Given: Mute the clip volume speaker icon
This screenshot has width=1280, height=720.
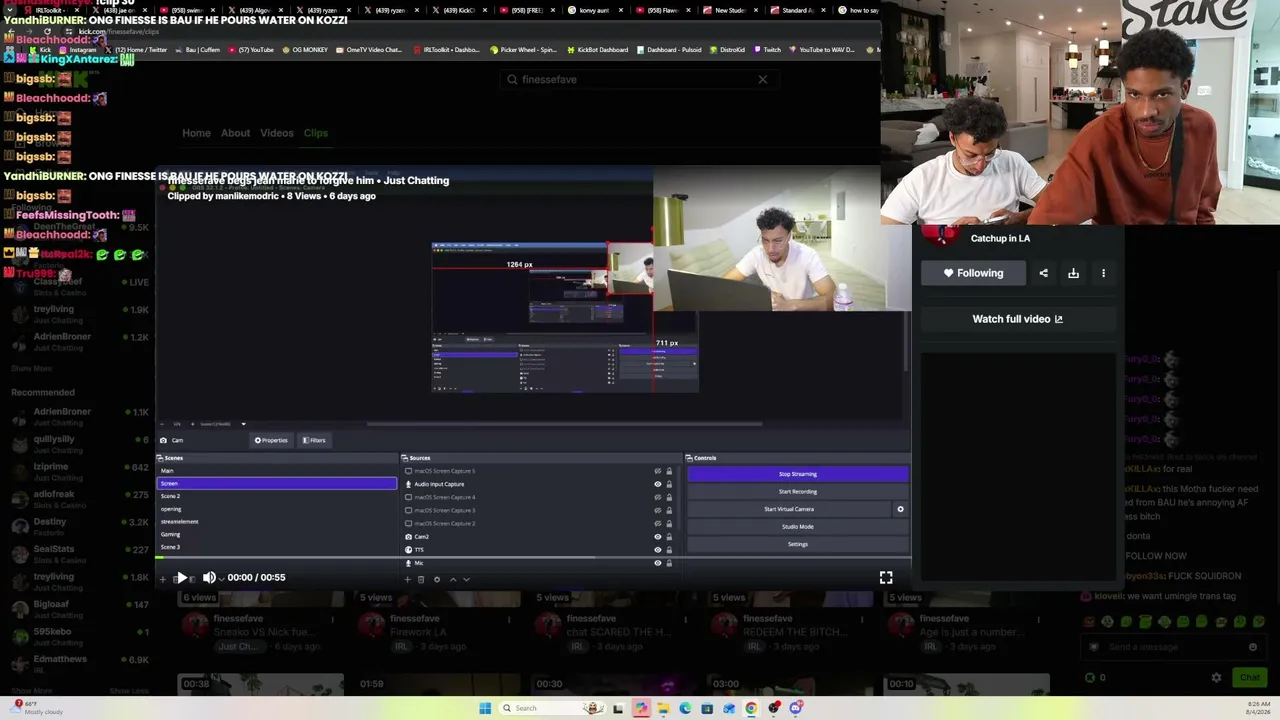Looking at the screenshot, I should (209, 577).
